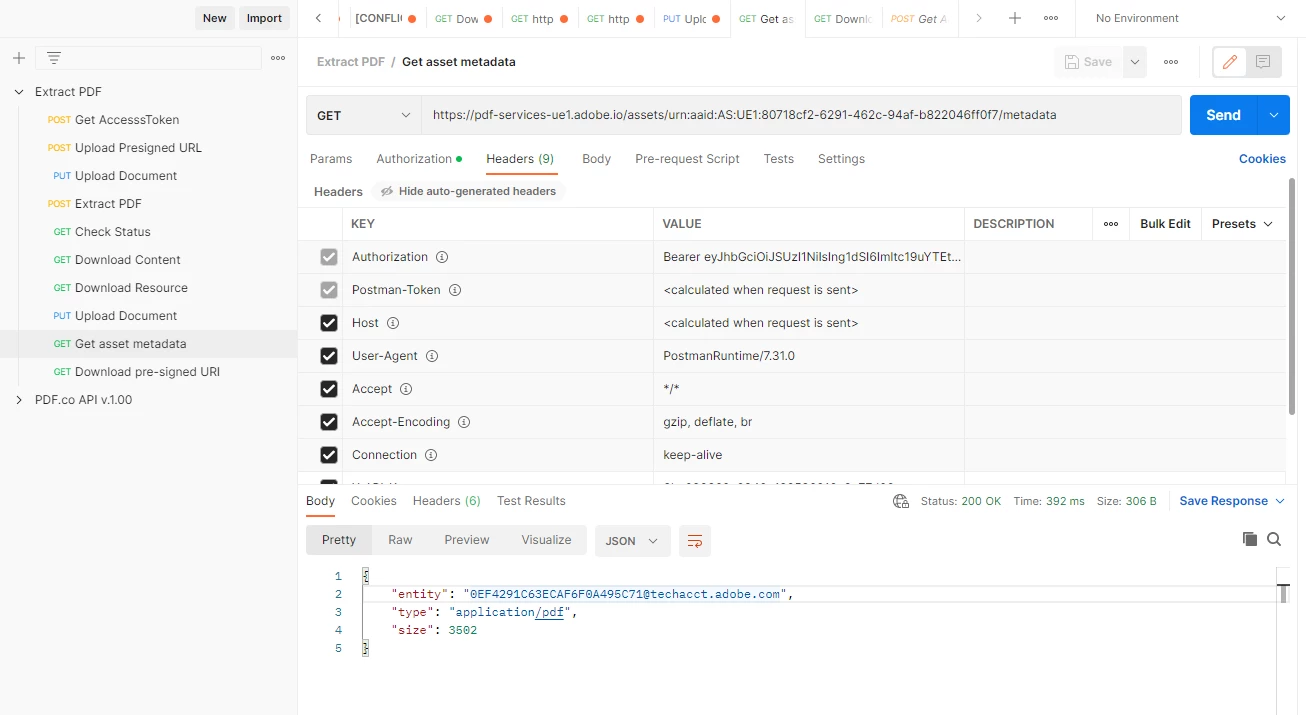Click the Hide auto-generated headers eye icon
The height and width of the screenshot is (715, 1306).
(387, 191)
